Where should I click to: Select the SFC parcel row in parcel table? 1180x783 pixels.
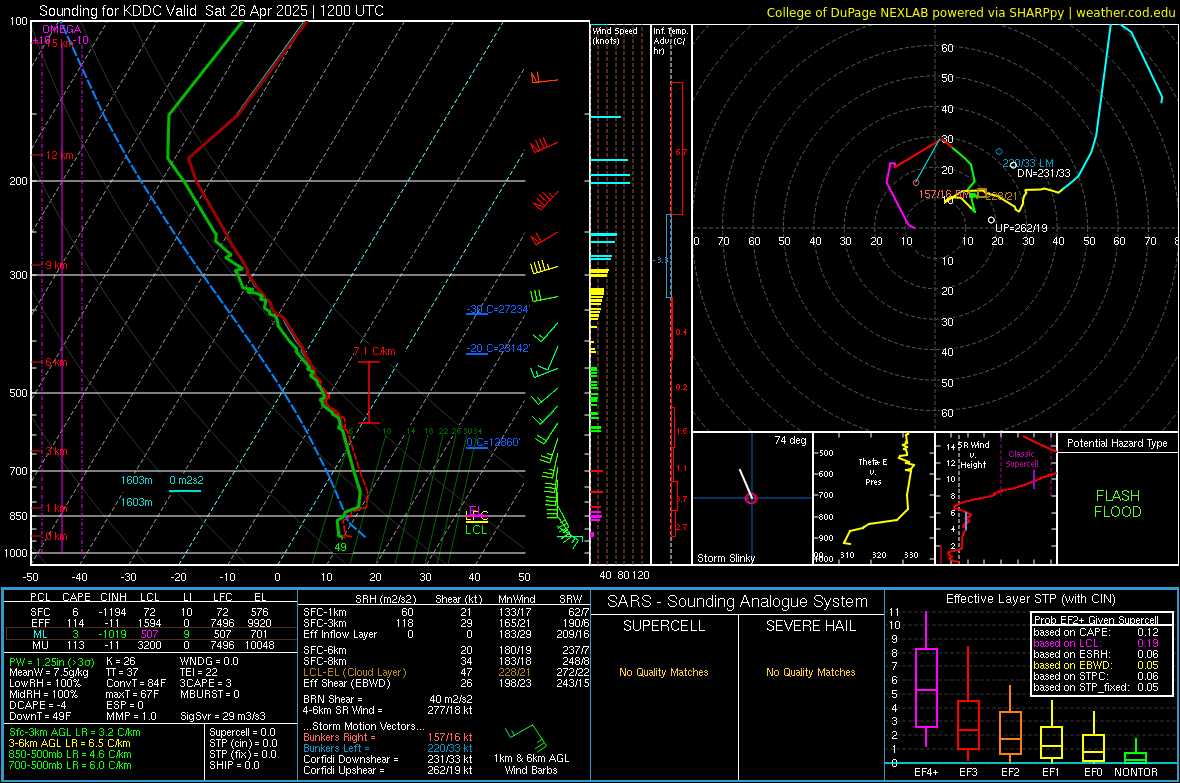point(149,612)
